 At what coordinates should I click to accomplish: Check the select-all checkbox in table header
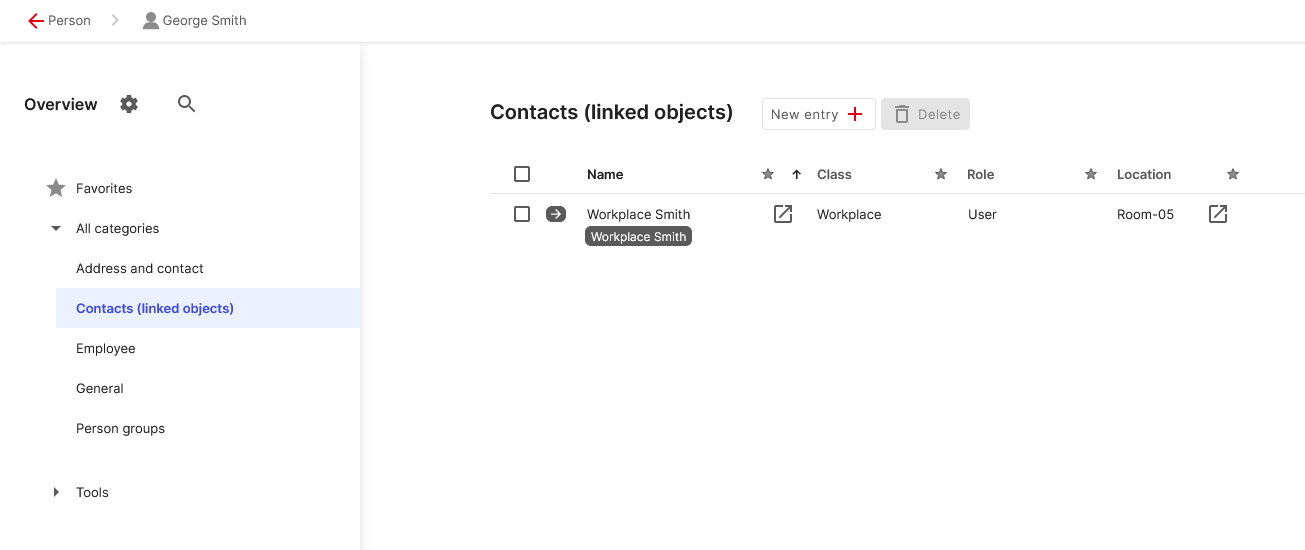pyautogui.click(x=522, y=174)
